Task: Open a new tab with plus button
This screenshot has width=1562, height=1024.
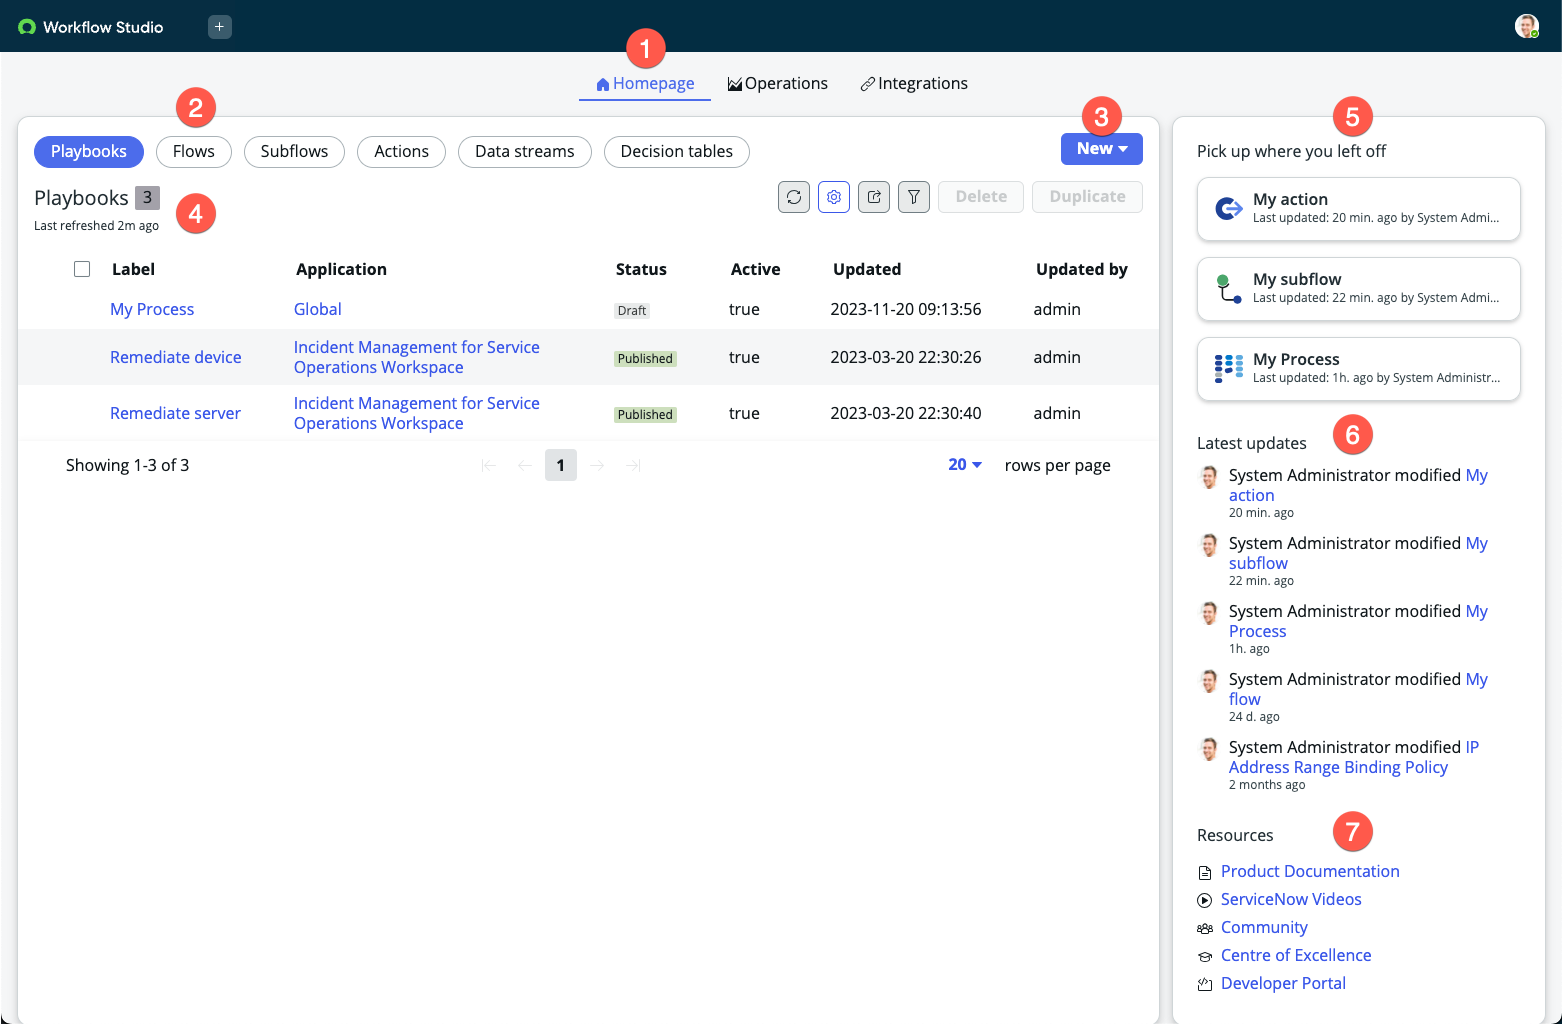Action: [220, 27]
